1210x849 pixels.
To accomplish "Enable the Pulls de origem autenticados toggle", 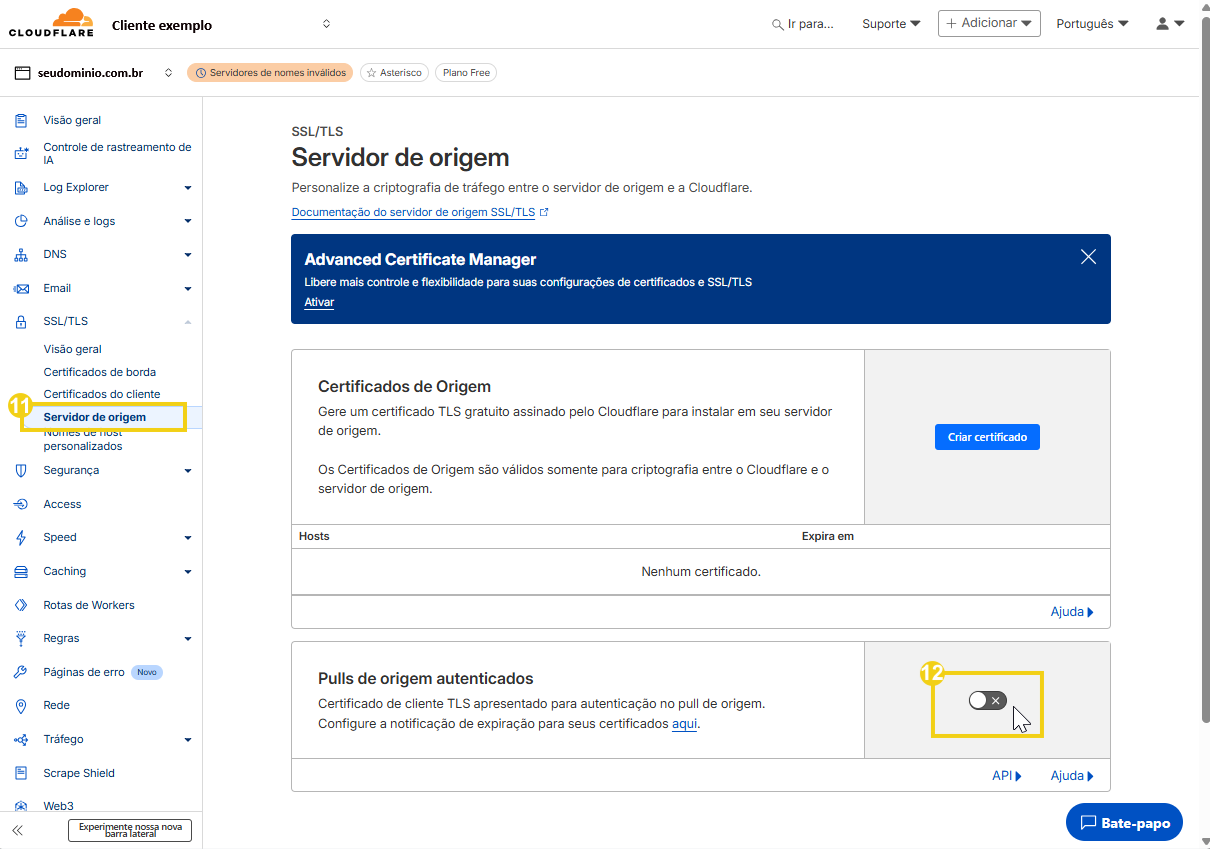I will 986,700.
